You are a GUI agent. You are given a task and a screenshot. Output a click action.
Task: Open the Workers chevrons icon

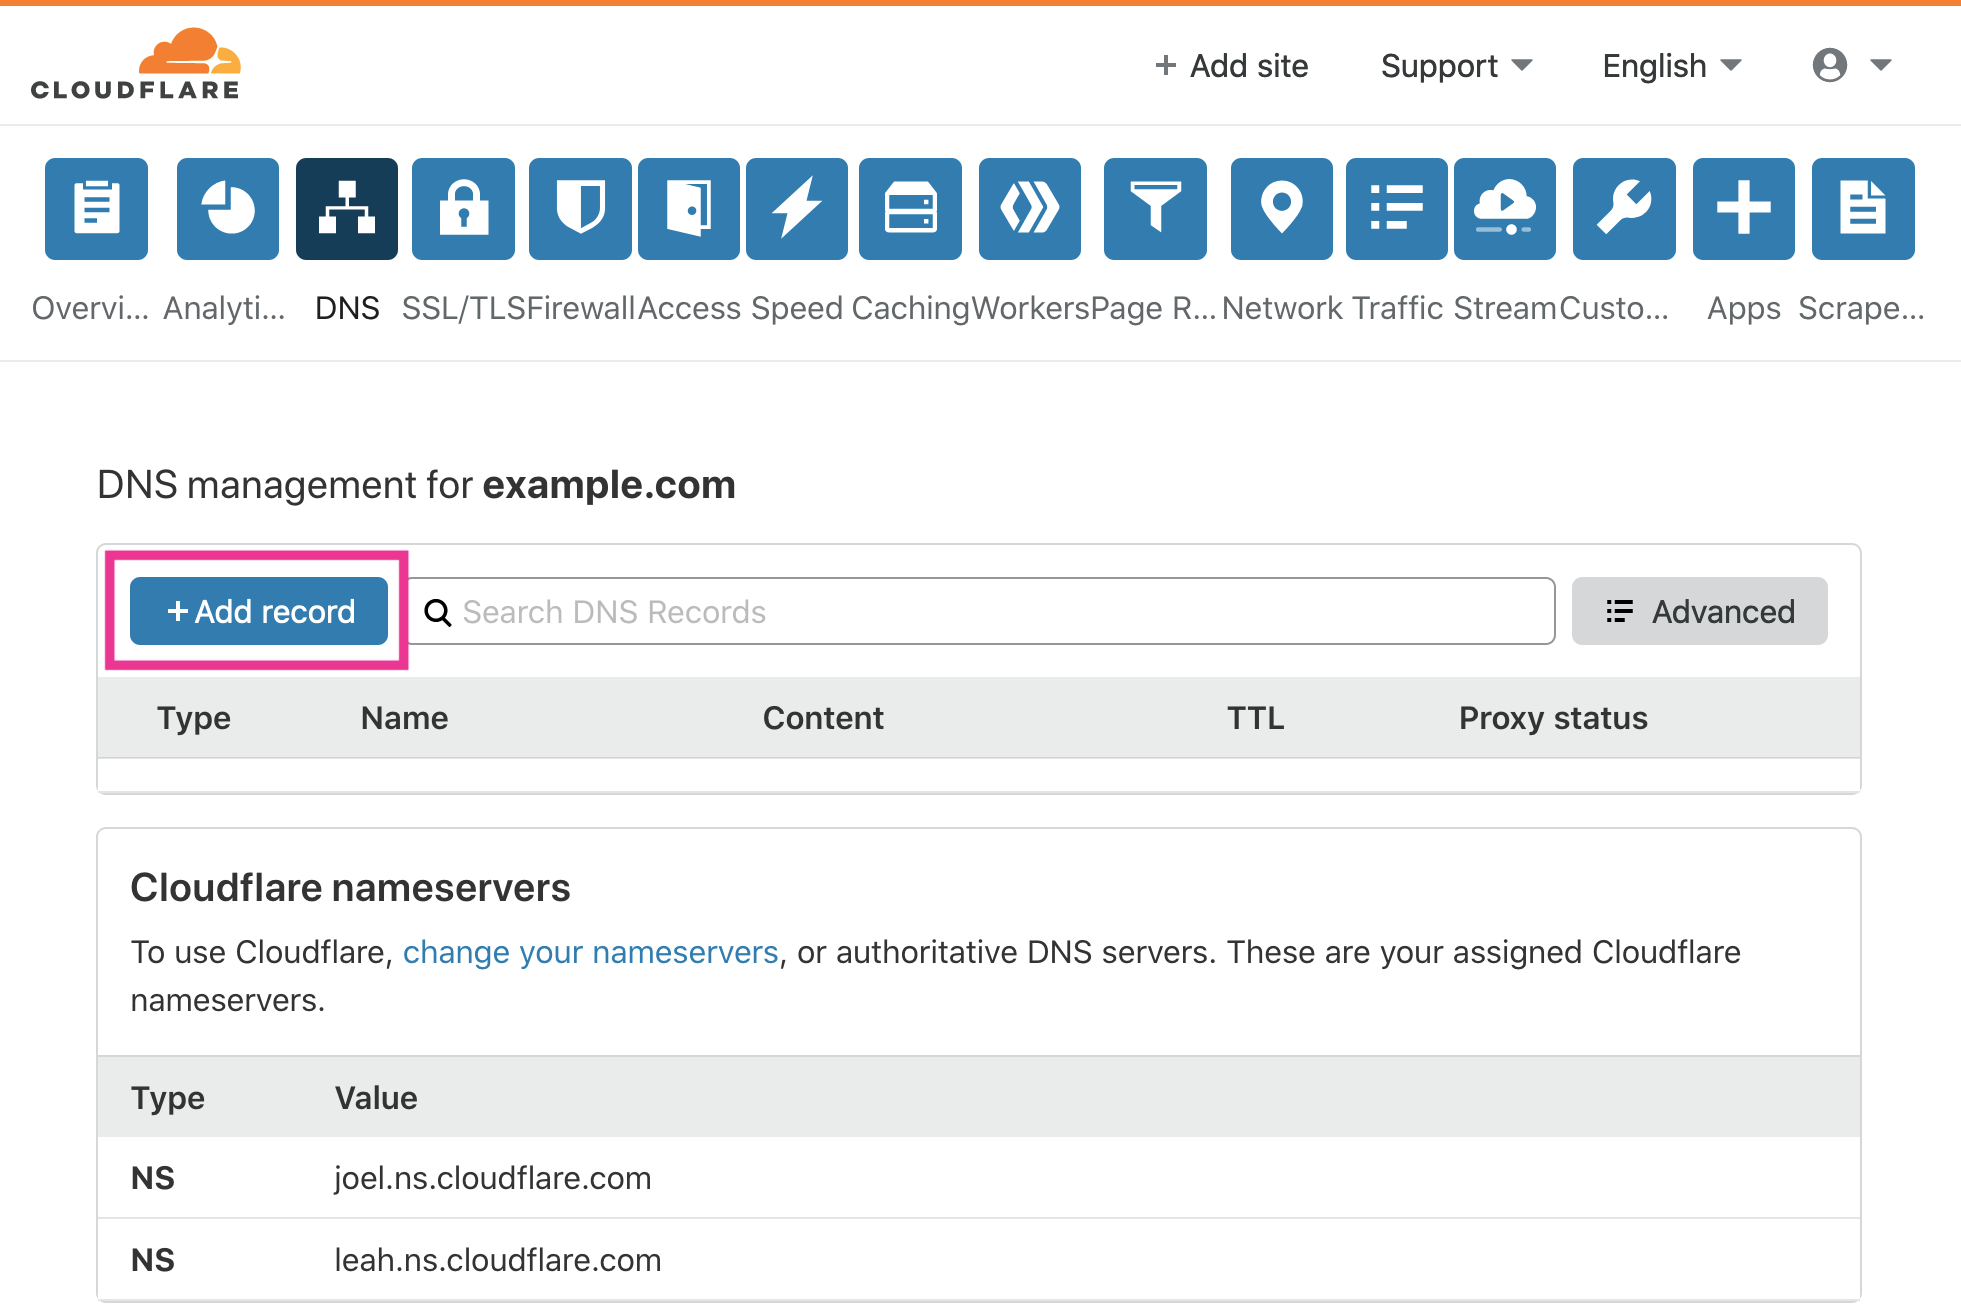pyautogui.click(x=1030, y=209)
